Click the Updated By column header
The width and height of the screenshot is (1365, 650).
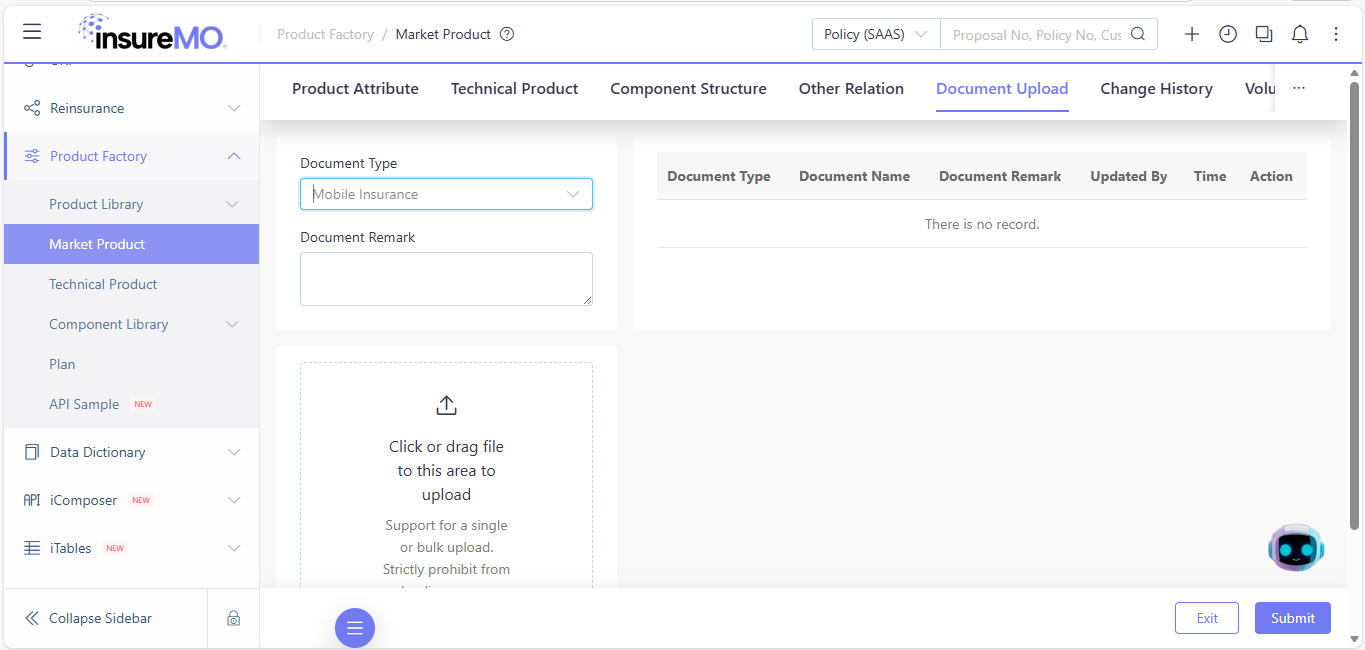[1128, 176]
